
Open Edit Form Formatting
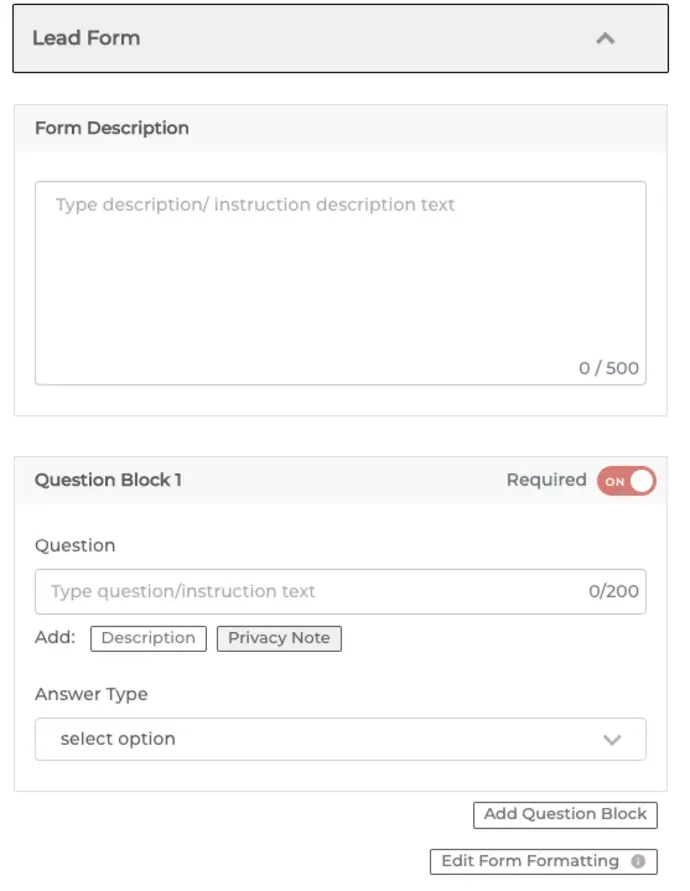point(544,861)
